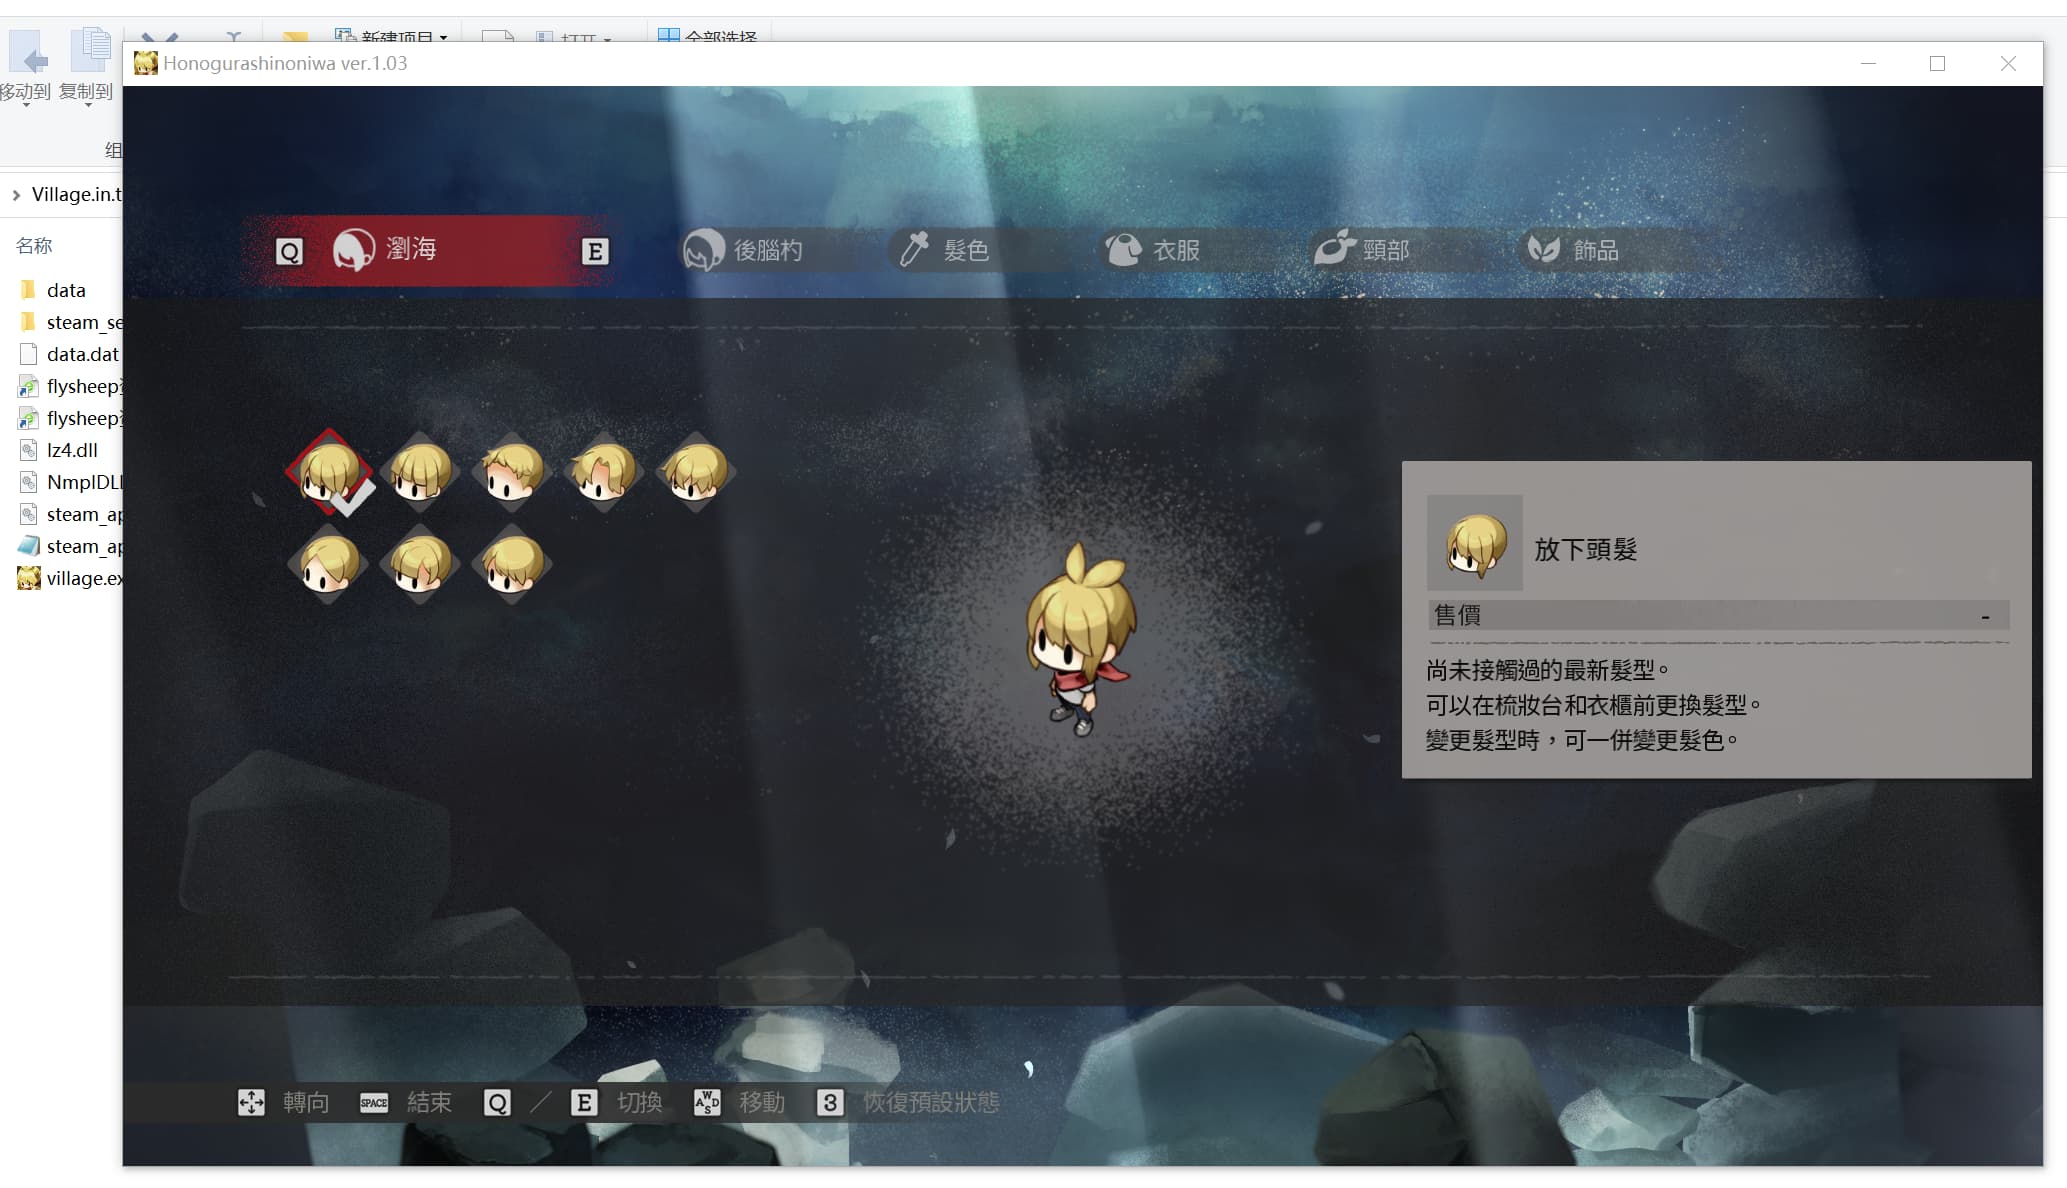Click the 轉向 label in the controls bar
This screenshot has height=1188, width=2067.
306,1102
